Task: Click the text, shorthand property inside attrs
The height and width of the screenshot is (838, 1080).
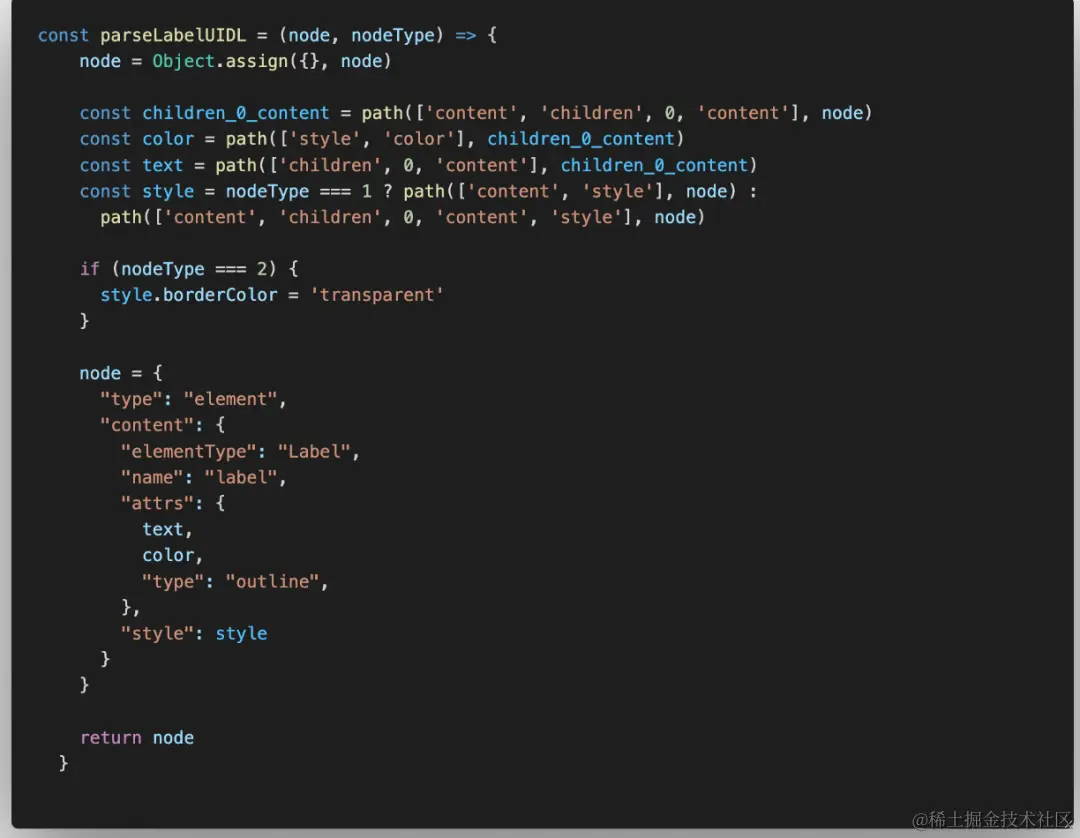Action: [x=167, y=530]
